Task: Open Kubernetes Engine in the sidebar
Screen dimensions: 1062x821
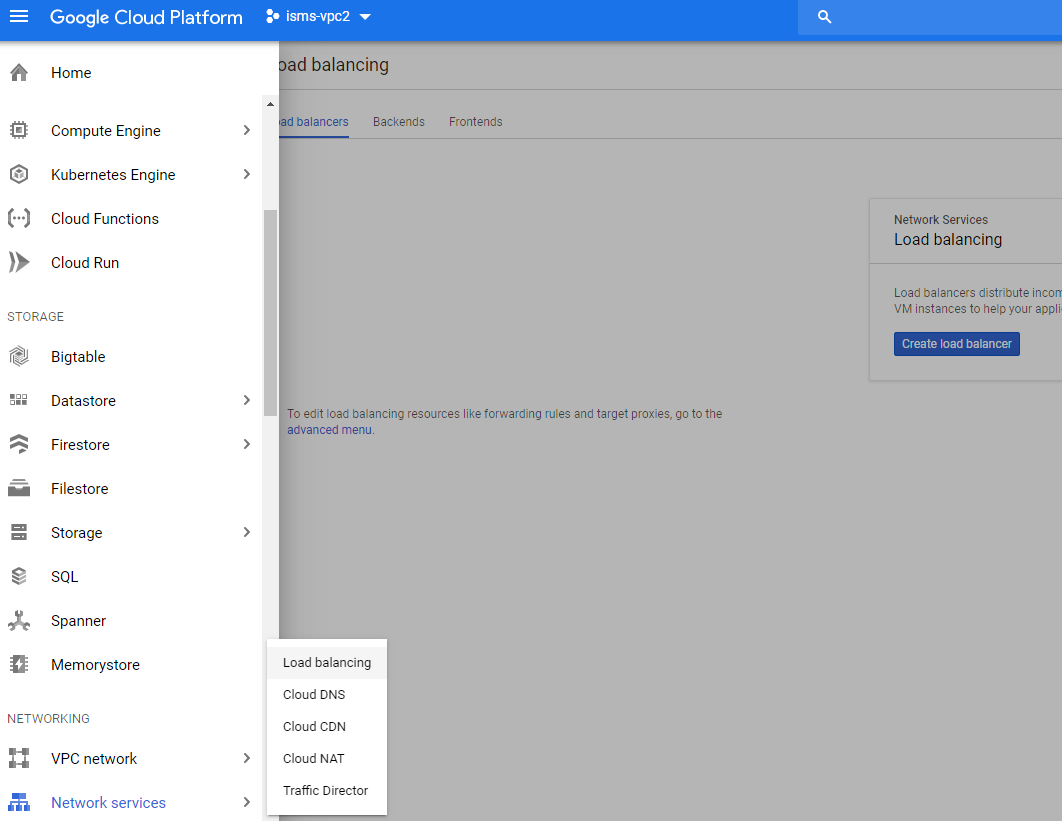Action: pos(113,174)
